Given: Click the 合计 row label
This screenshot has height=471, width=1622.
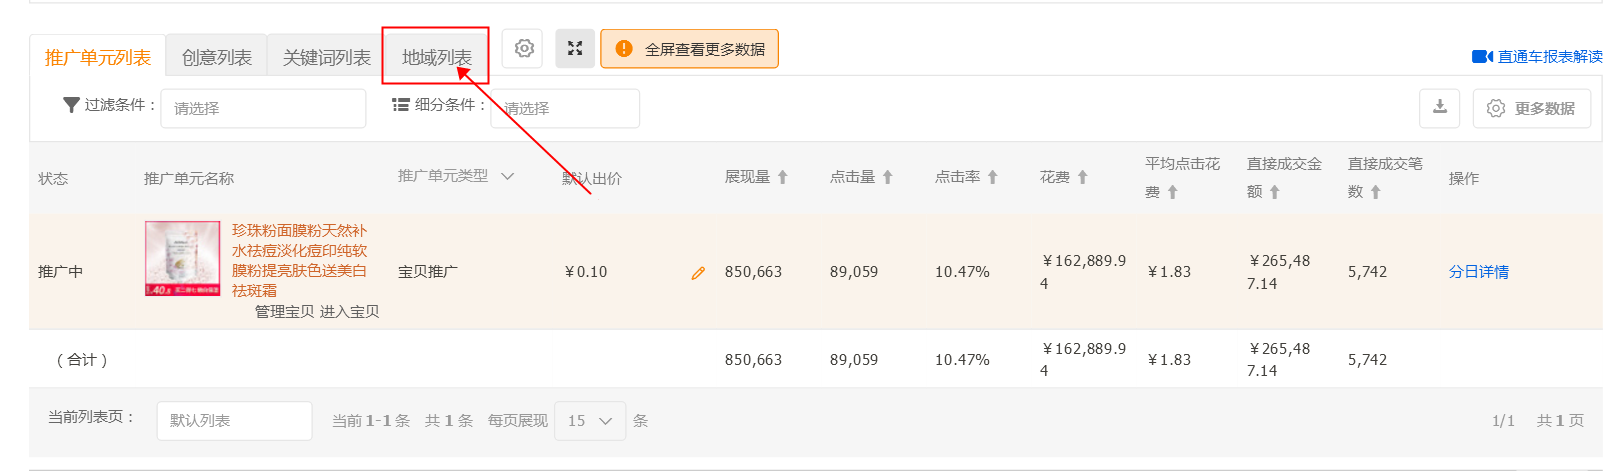Looking at the screenshot, I should click(82, 360).
